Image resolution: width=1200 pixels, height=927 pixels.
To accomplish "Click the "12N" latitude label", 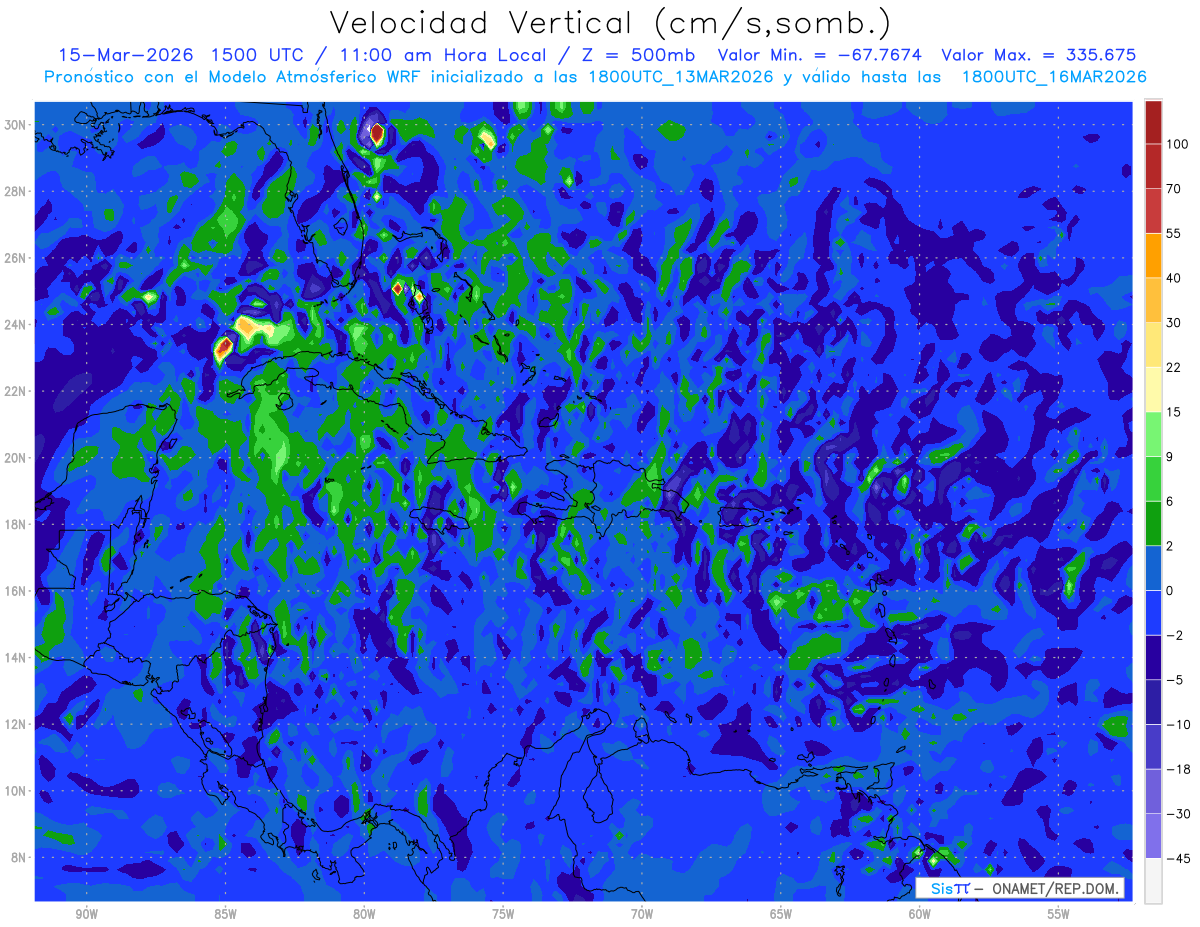I will [17, 724].
